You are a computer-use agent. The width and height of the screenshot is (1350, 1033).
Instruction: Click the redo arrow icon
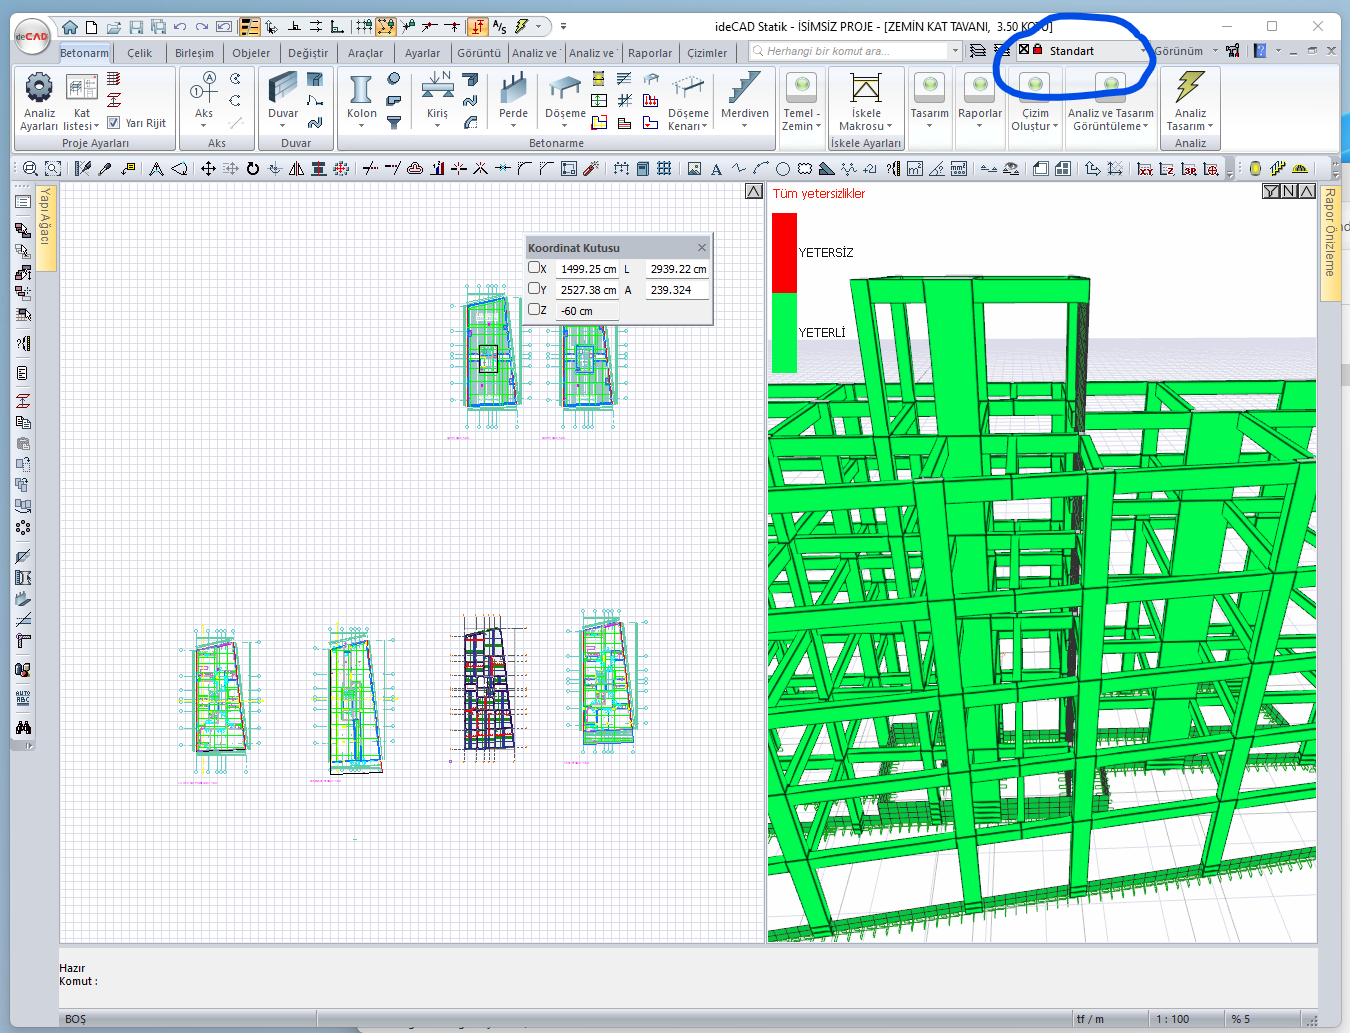pyautogui.click(x=202, y=27)
